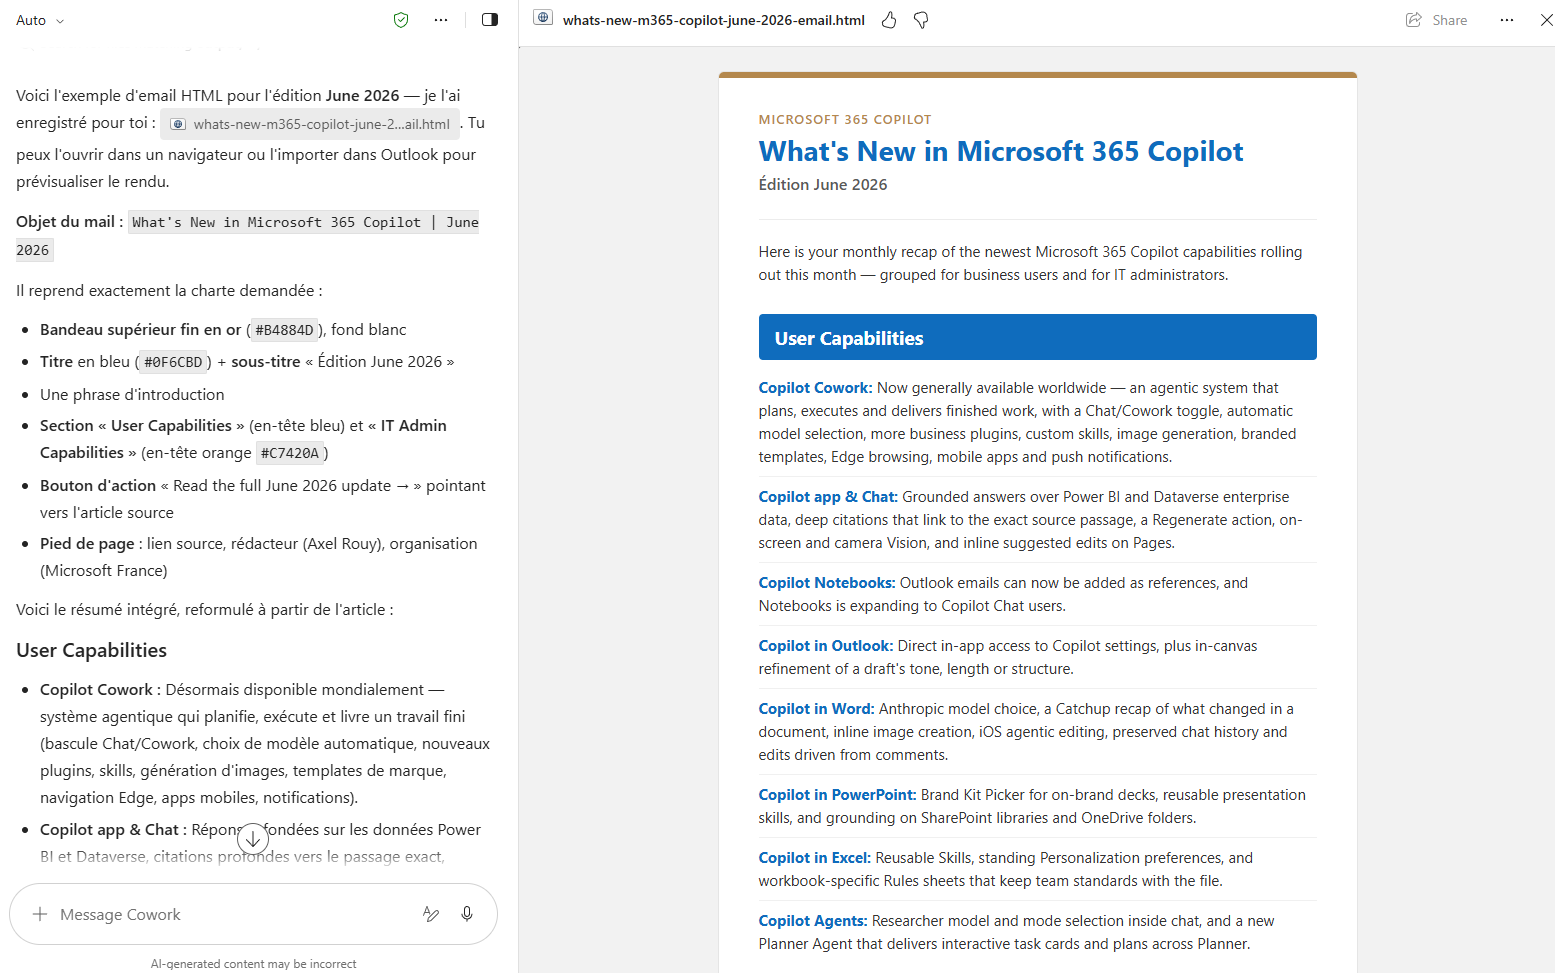Open the chat more options ellipsis
Image resolution: width=1555 pixels, height=973 pixels.
click(441, 20)
